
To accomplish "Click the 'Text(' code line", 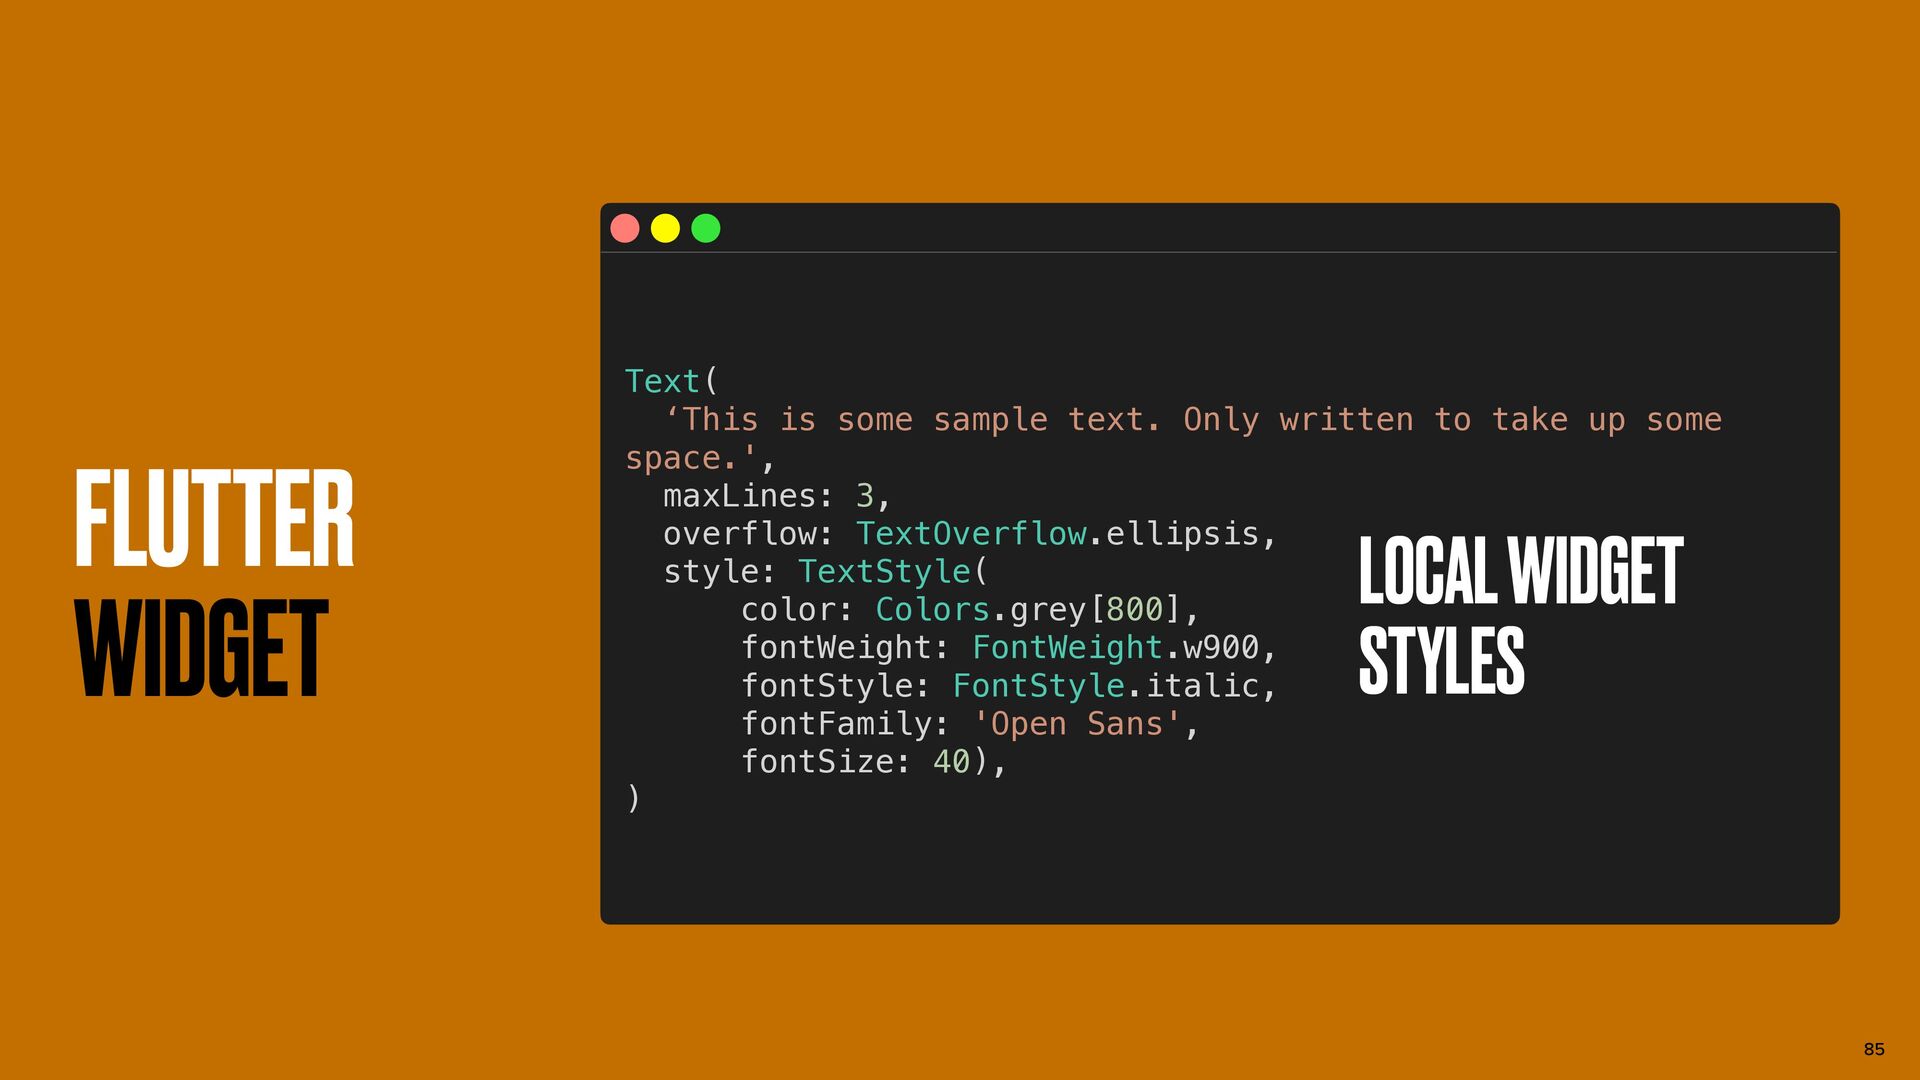I will click(672, 381).
